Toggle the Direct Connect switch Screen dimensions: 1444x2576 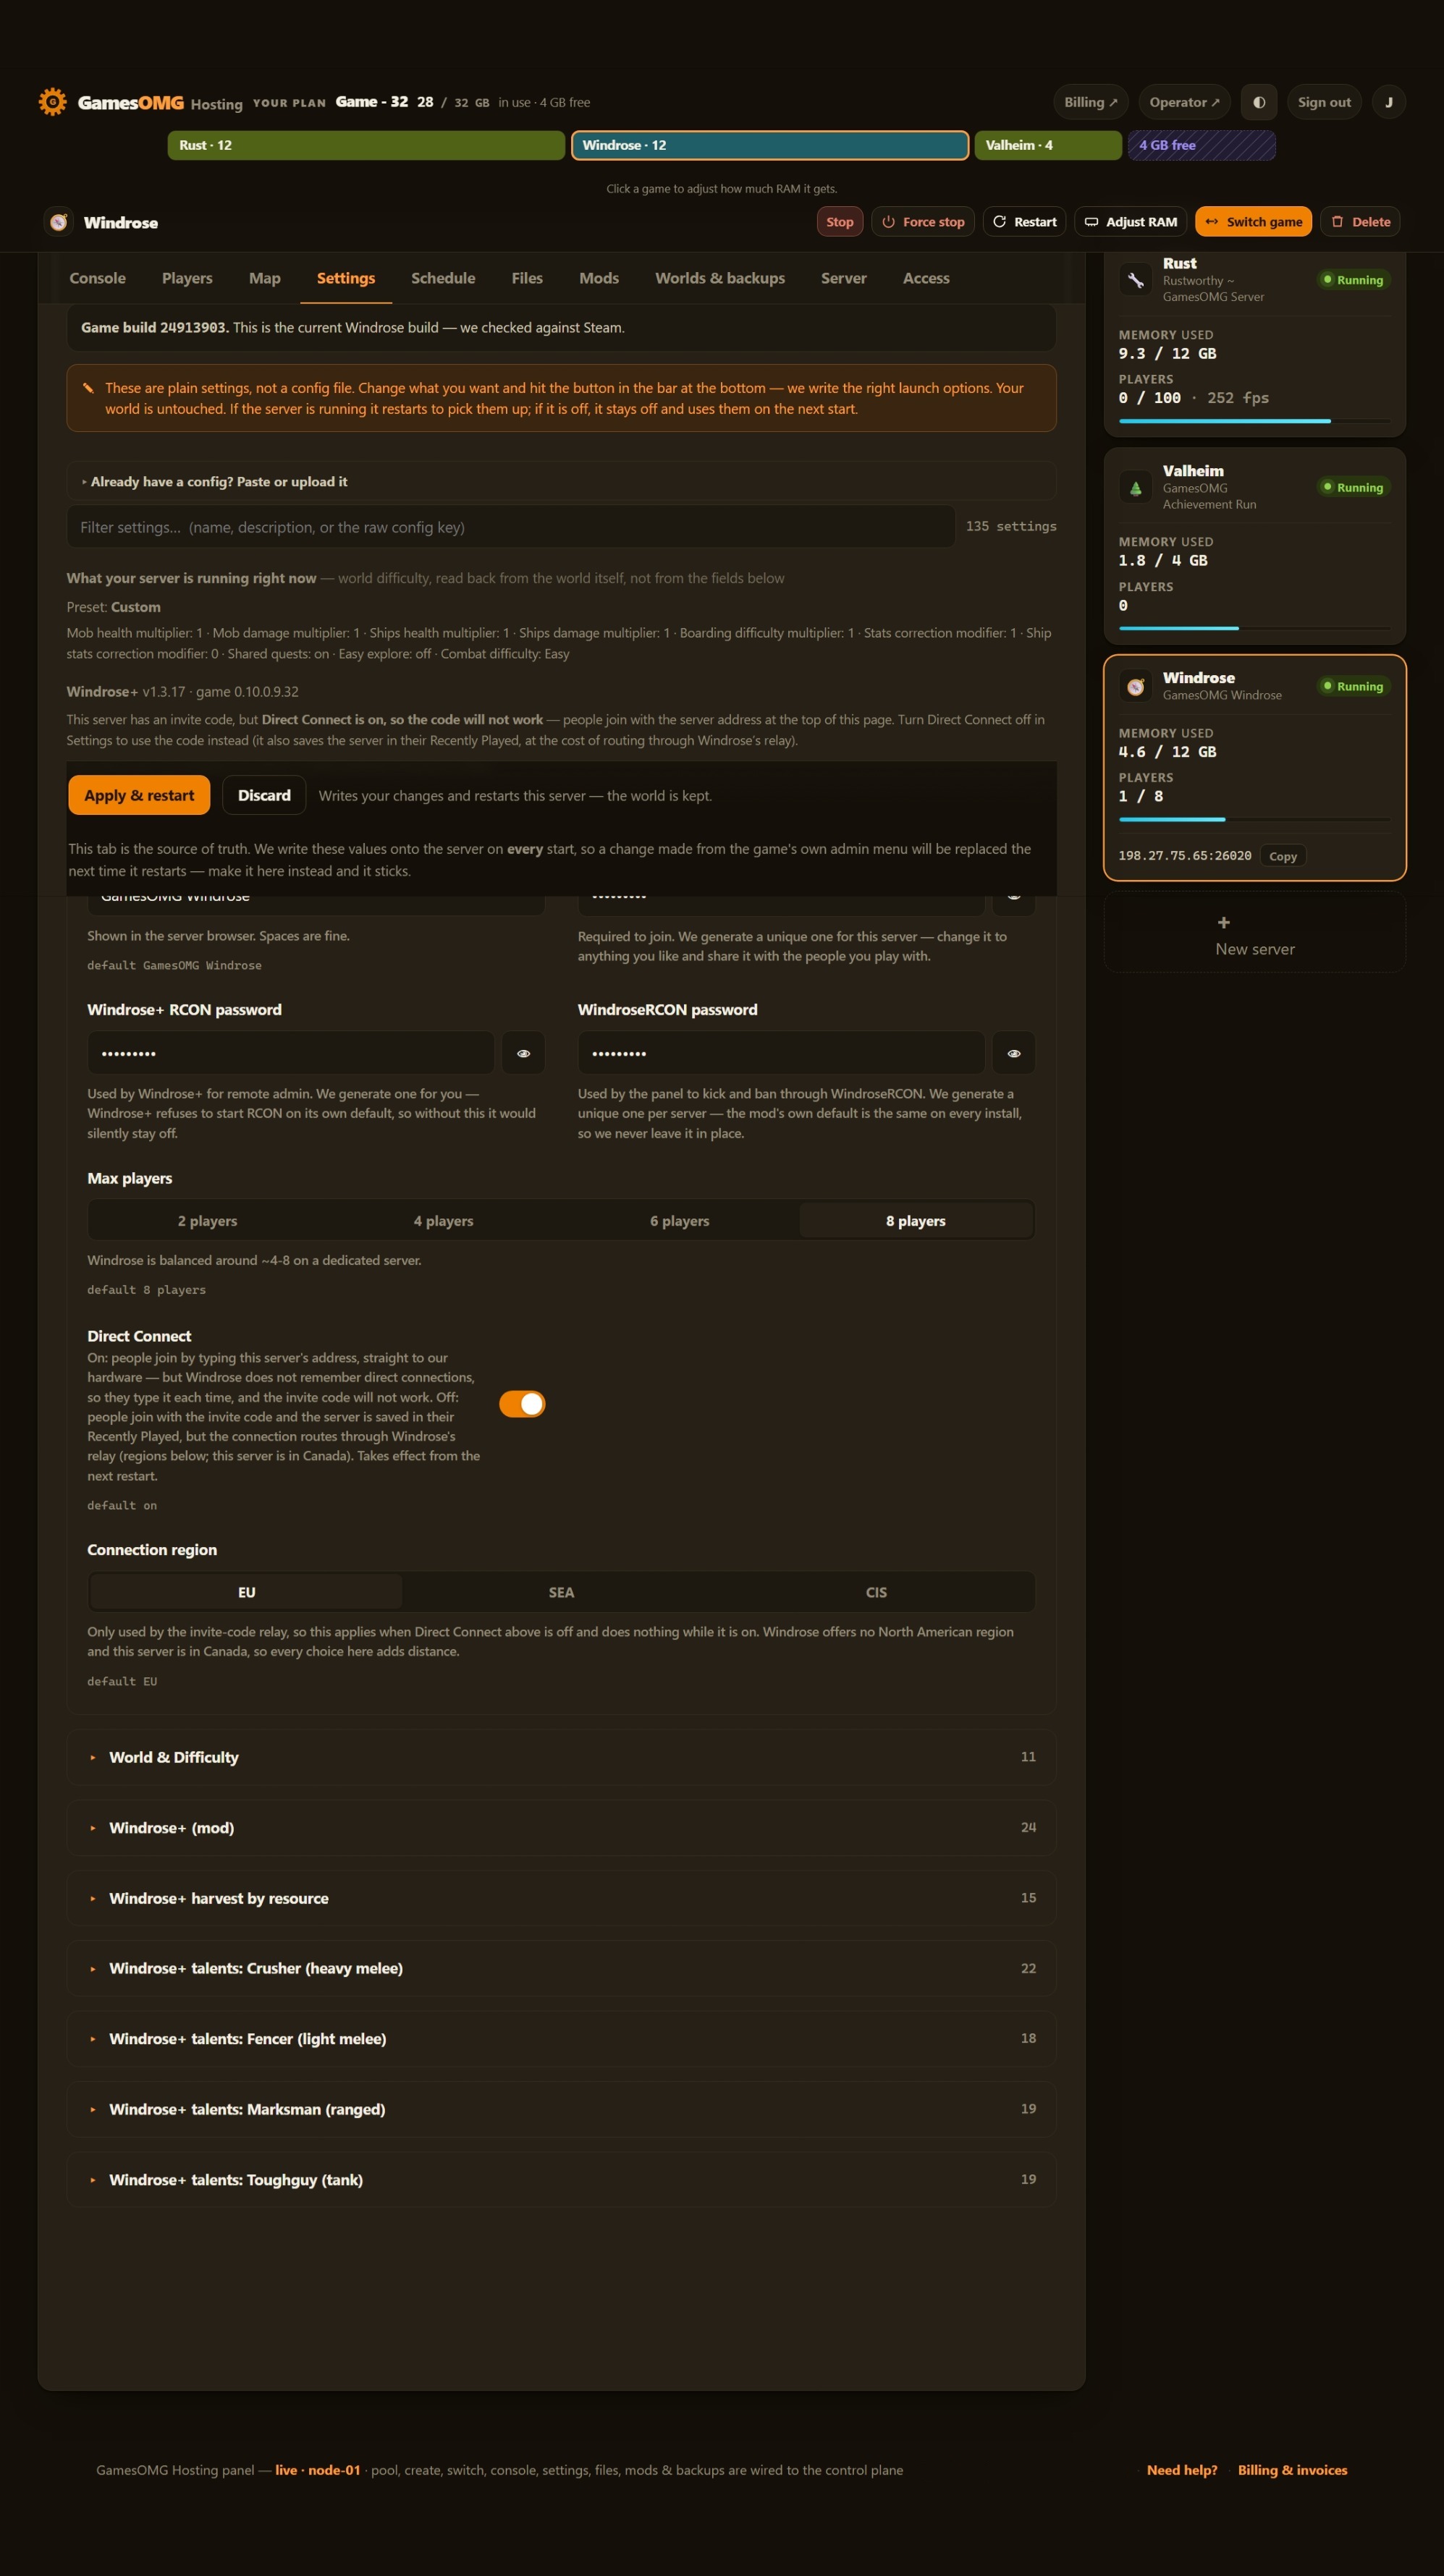[x=522, y=1404]
